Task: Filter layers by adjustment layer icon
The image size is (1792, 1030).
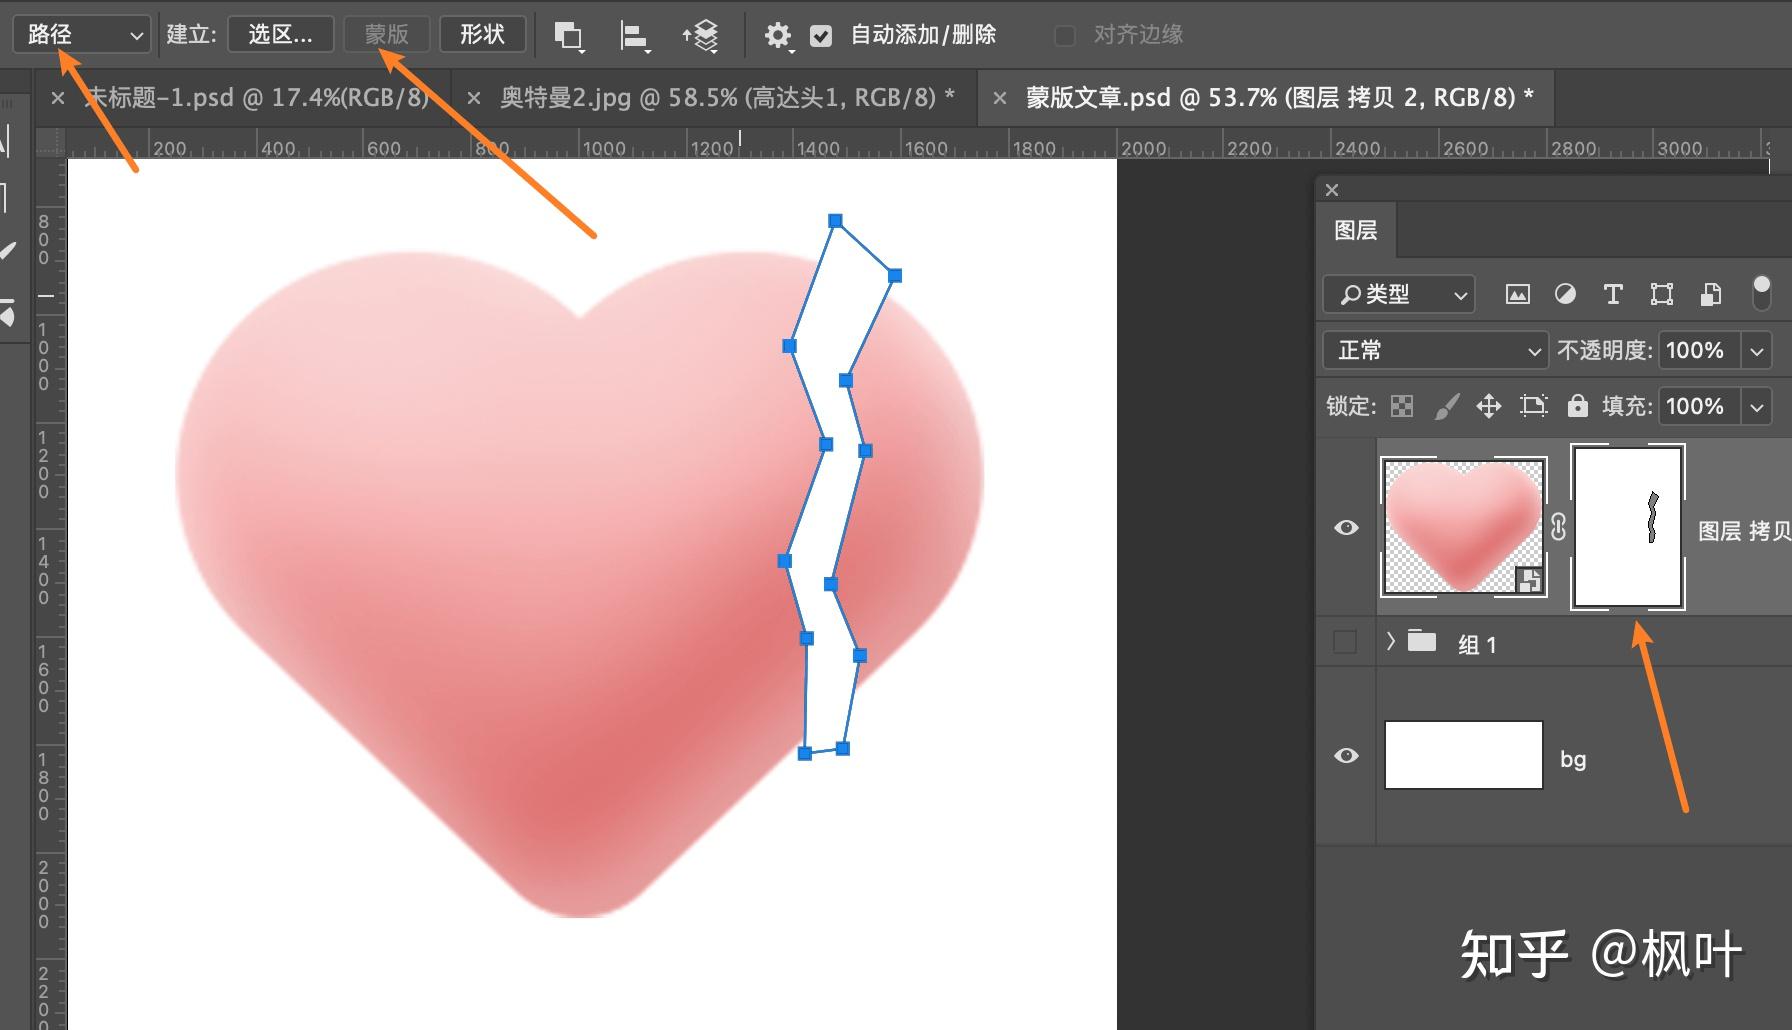Action: (1565, 294)
